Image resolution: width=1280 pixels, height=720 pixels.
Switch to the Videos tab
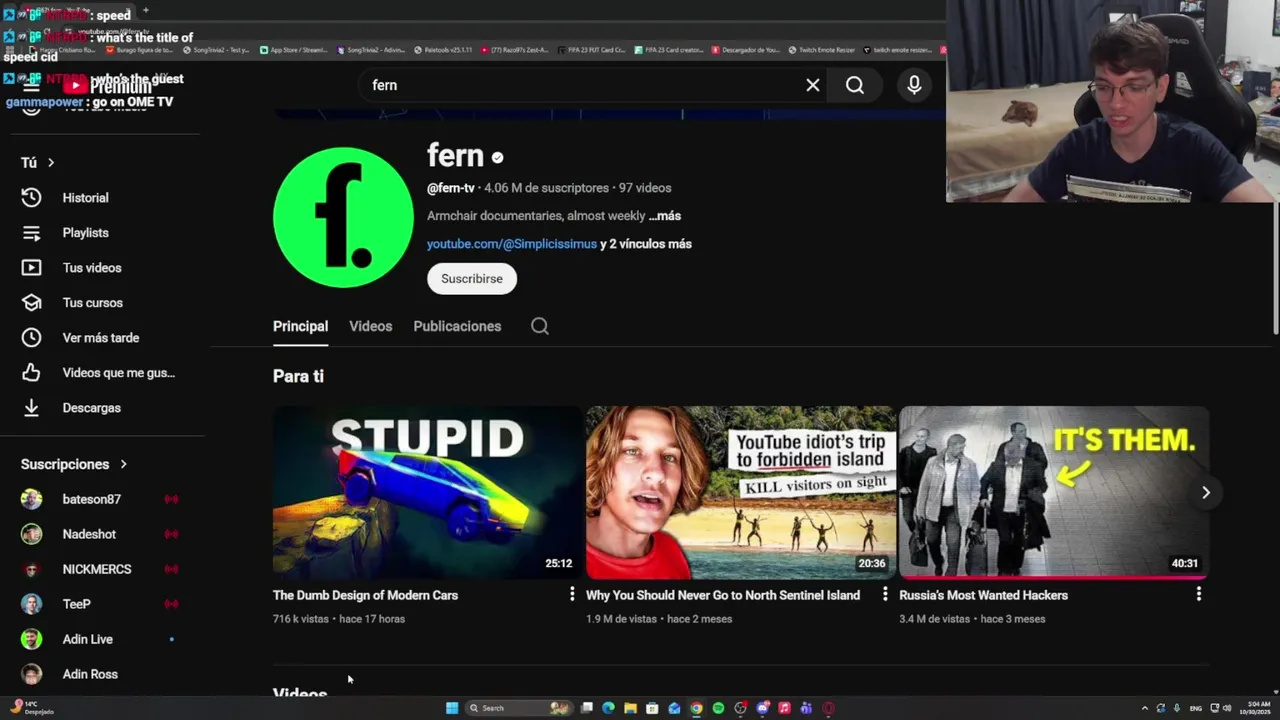pyautogui.click(x=370, y=326)
